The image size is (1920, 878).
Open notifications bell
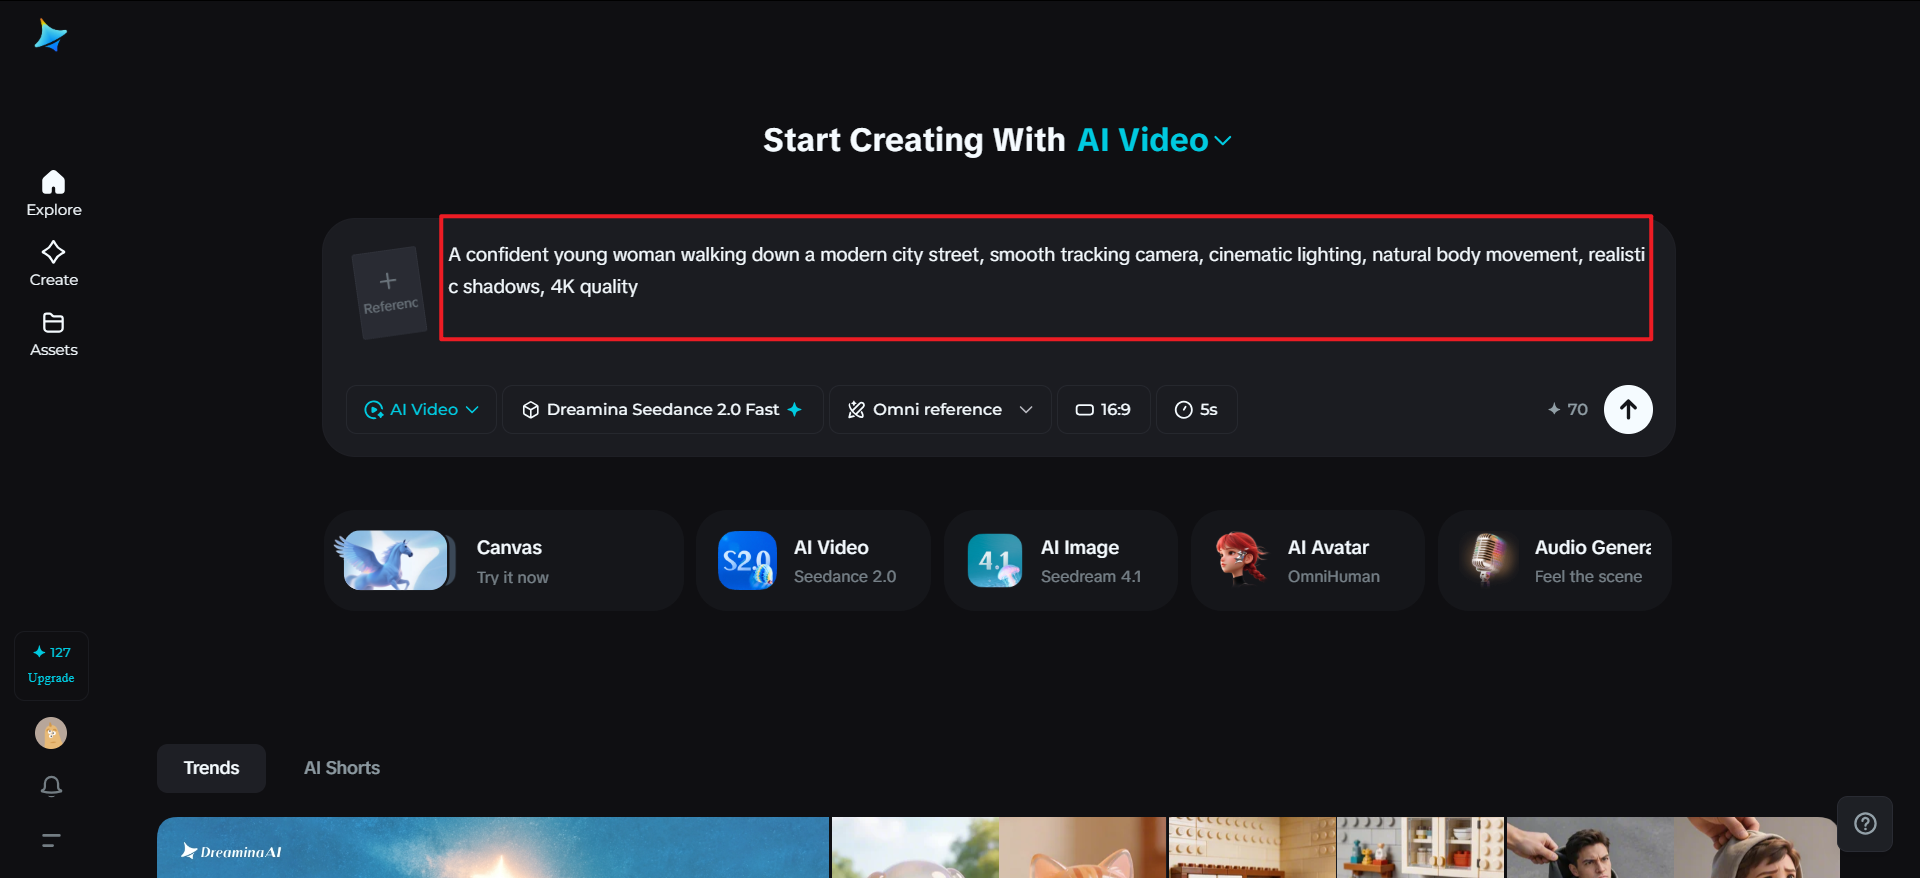(52, 786)
